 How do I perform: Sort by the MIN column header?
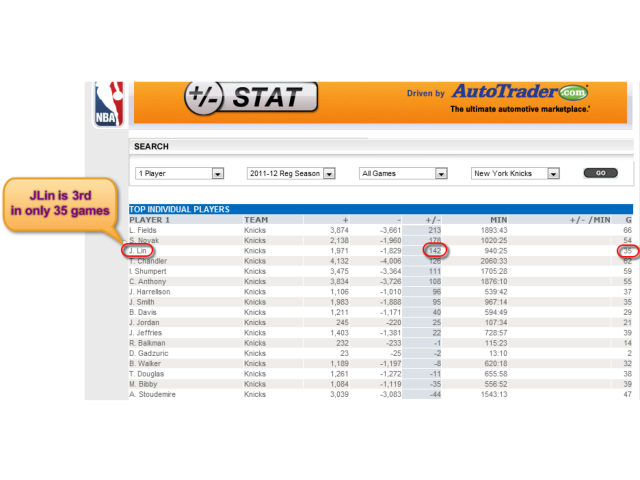coord(498,220)
